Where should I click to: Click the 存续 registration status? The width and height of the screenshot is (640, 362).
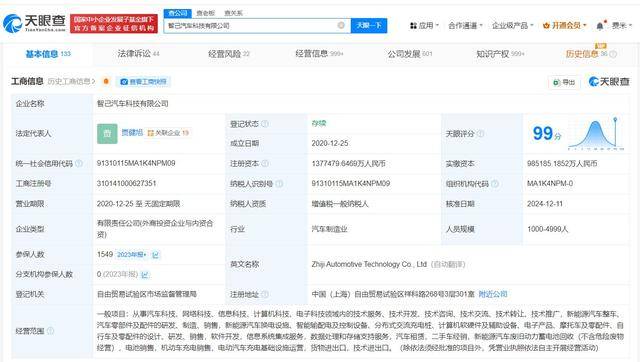coord(319,123)
